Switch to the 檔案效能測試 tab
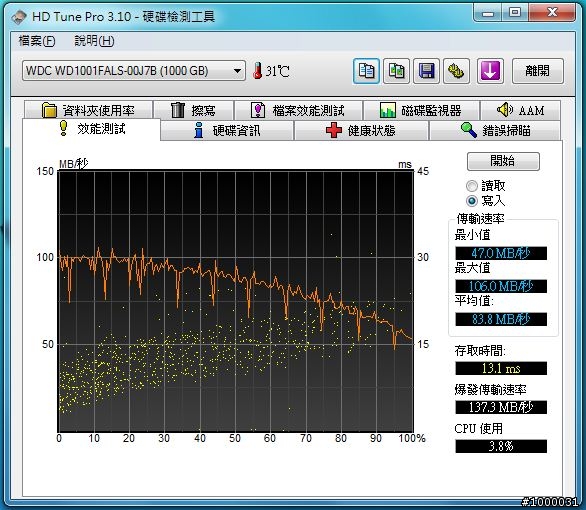Image resolution: width=586 pixels, height=510 pixels. tap(298, 110)
